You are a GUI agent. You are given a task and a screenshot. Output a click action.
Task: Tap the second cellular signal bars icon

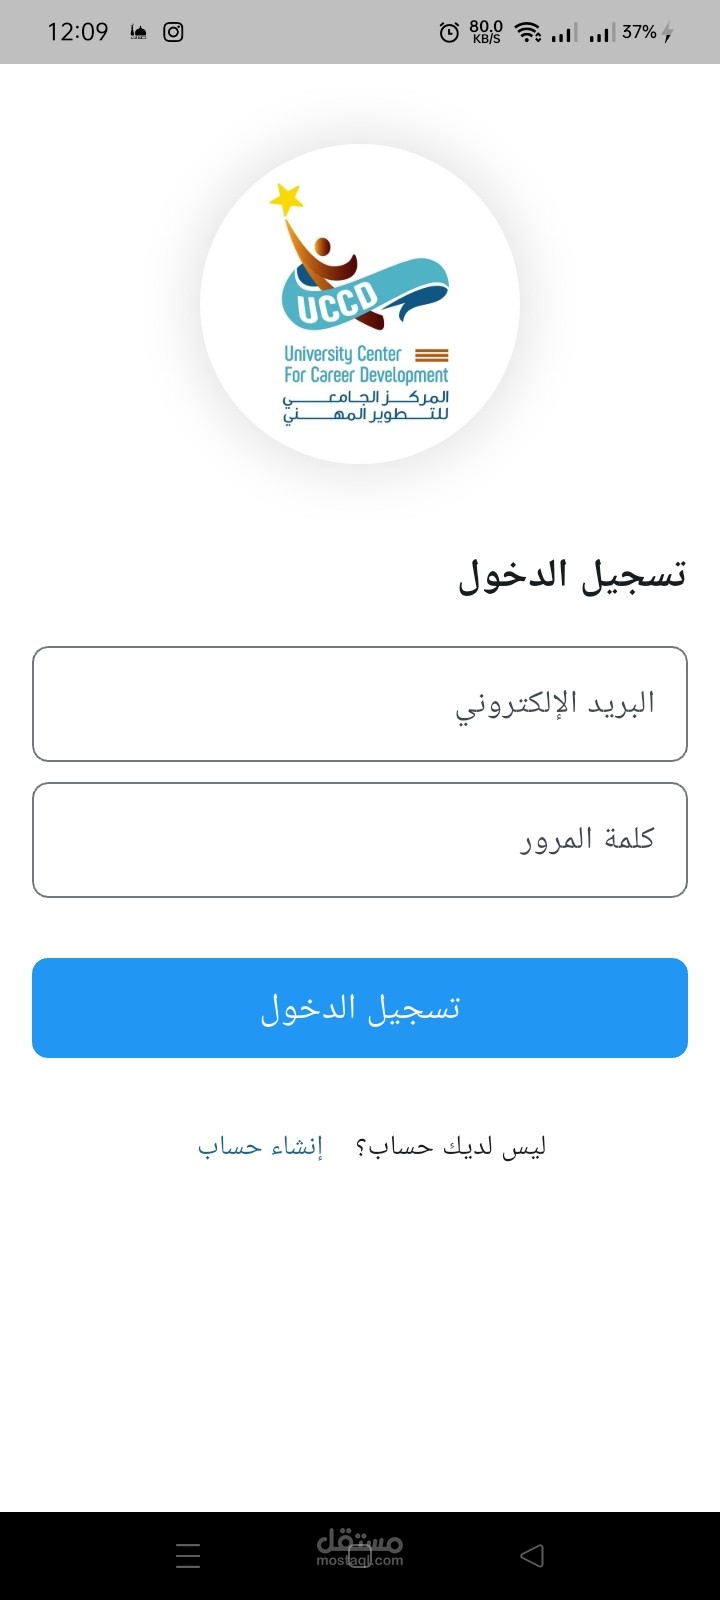pos(600,34)
